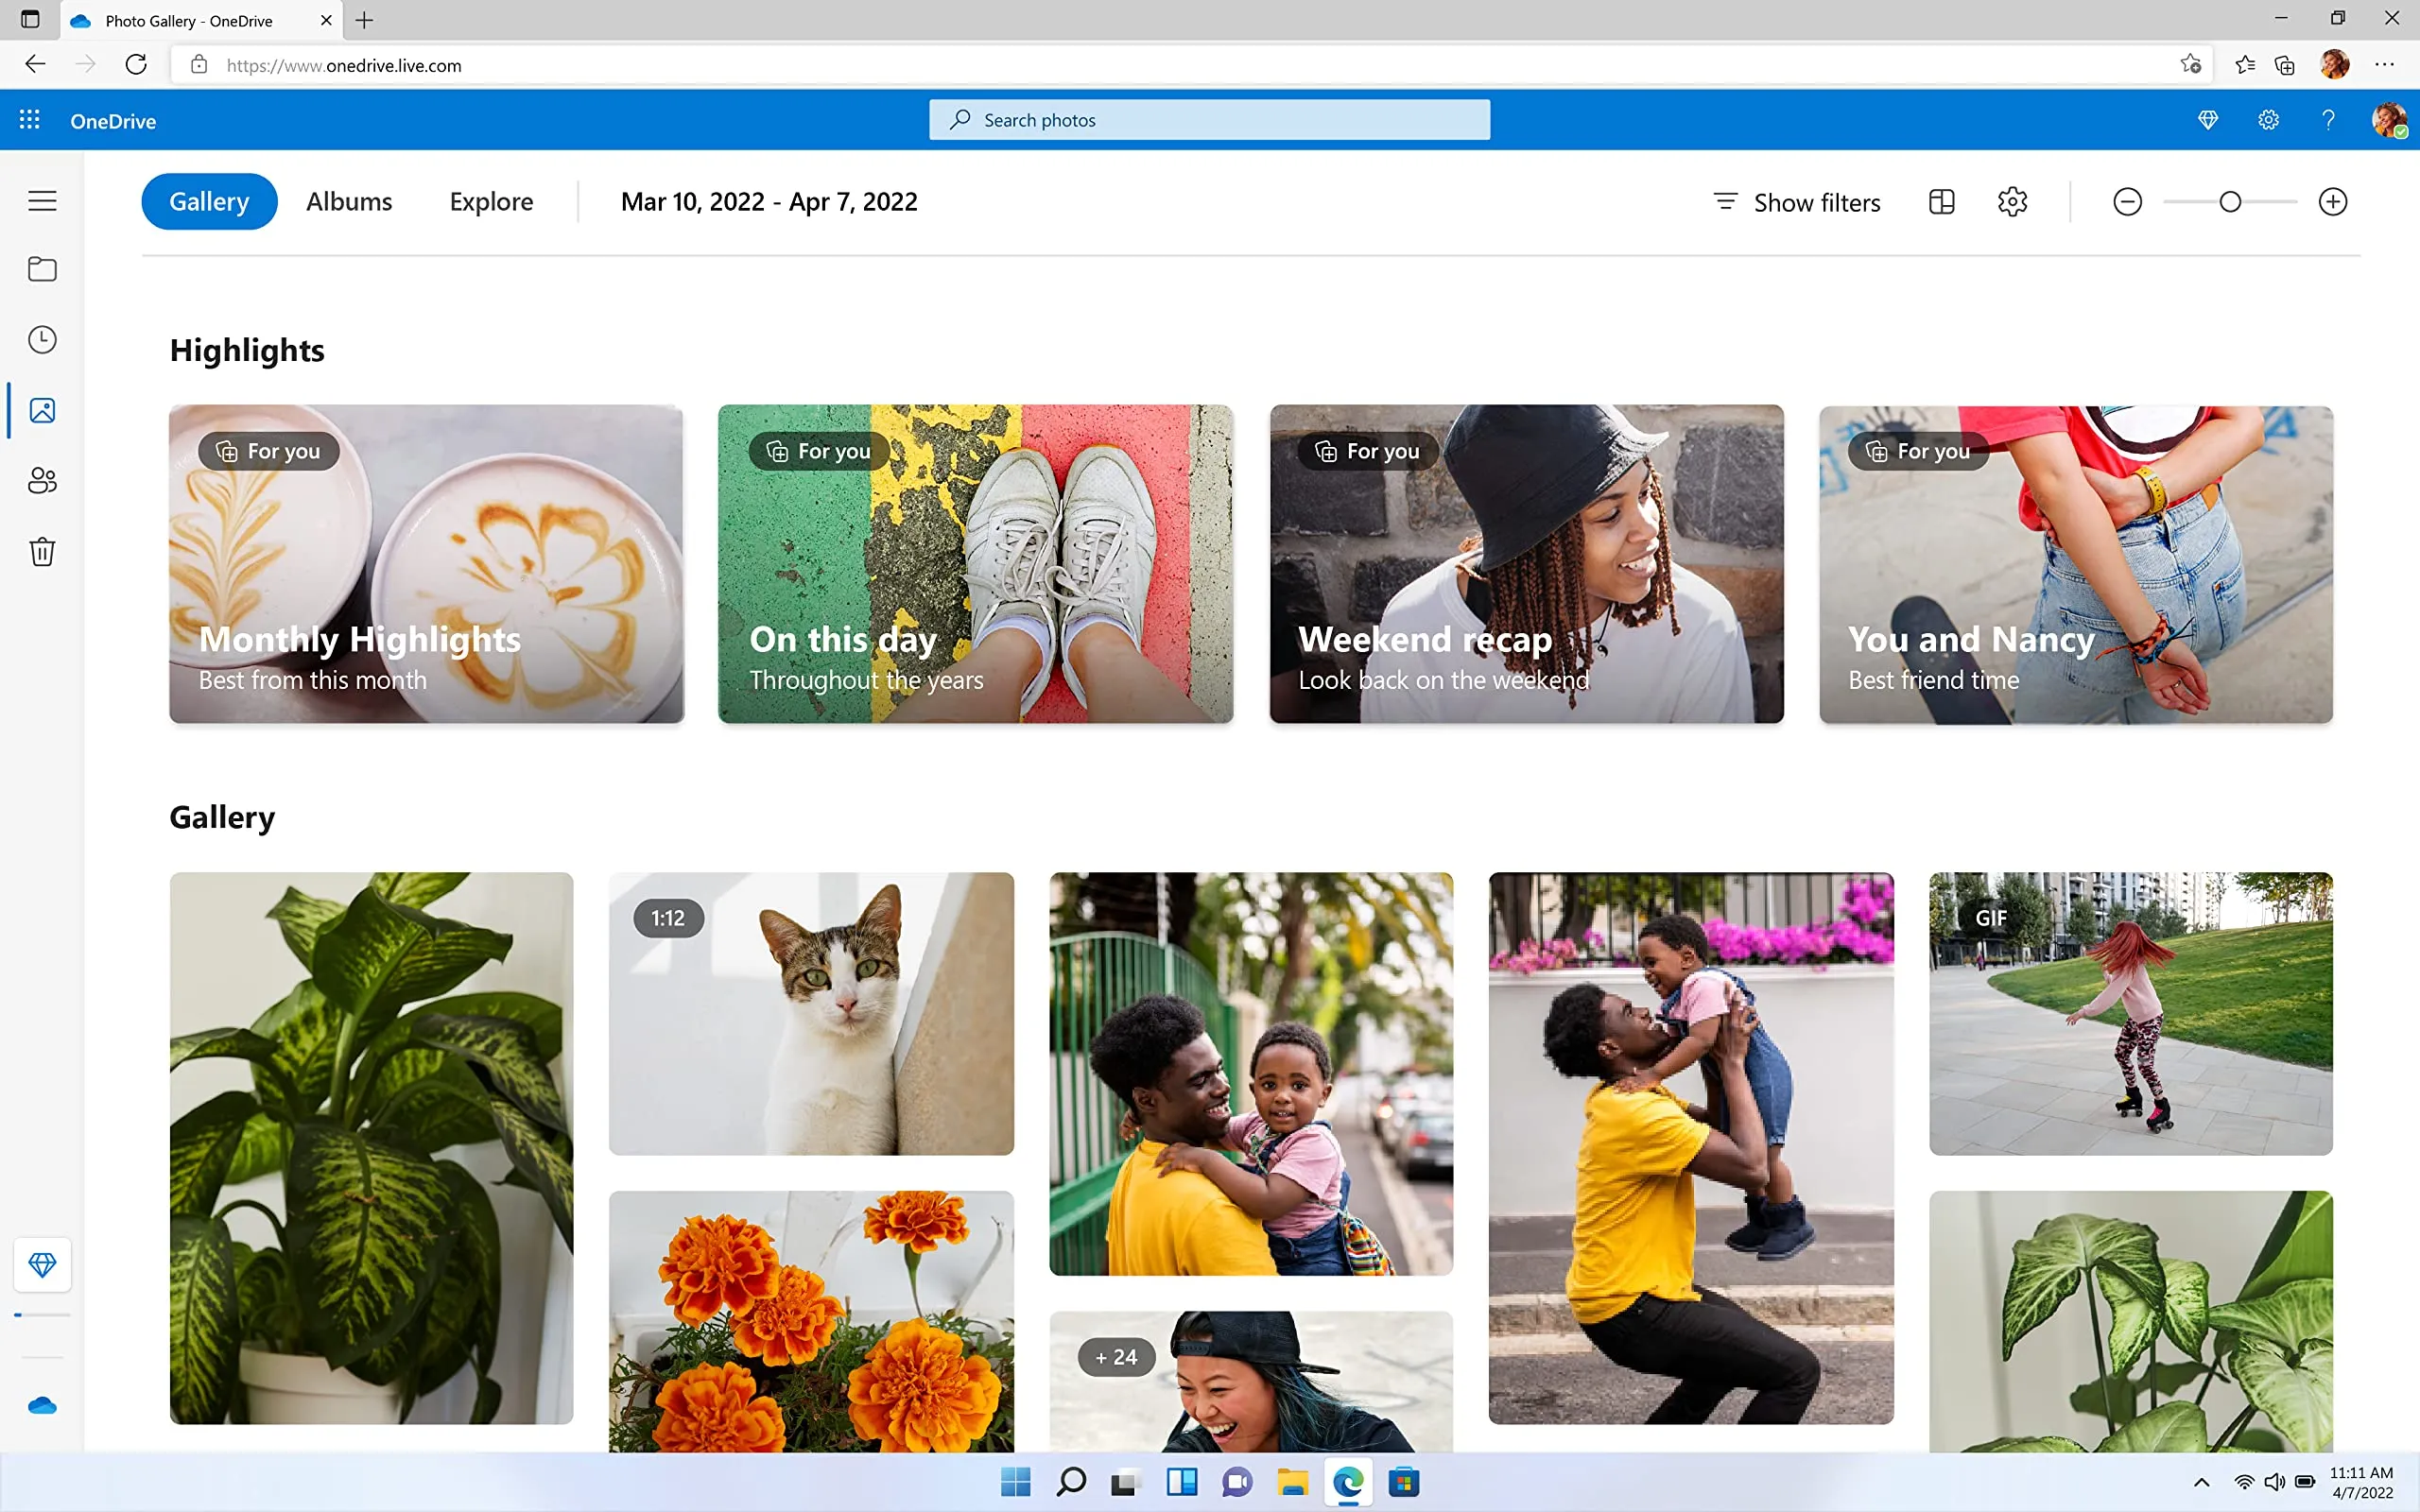The width and height of the screenshot is (2420, 1512).
Task: Increase thumbnail size with plus button
Action: pyautogui.click(x=2332, y=202)
